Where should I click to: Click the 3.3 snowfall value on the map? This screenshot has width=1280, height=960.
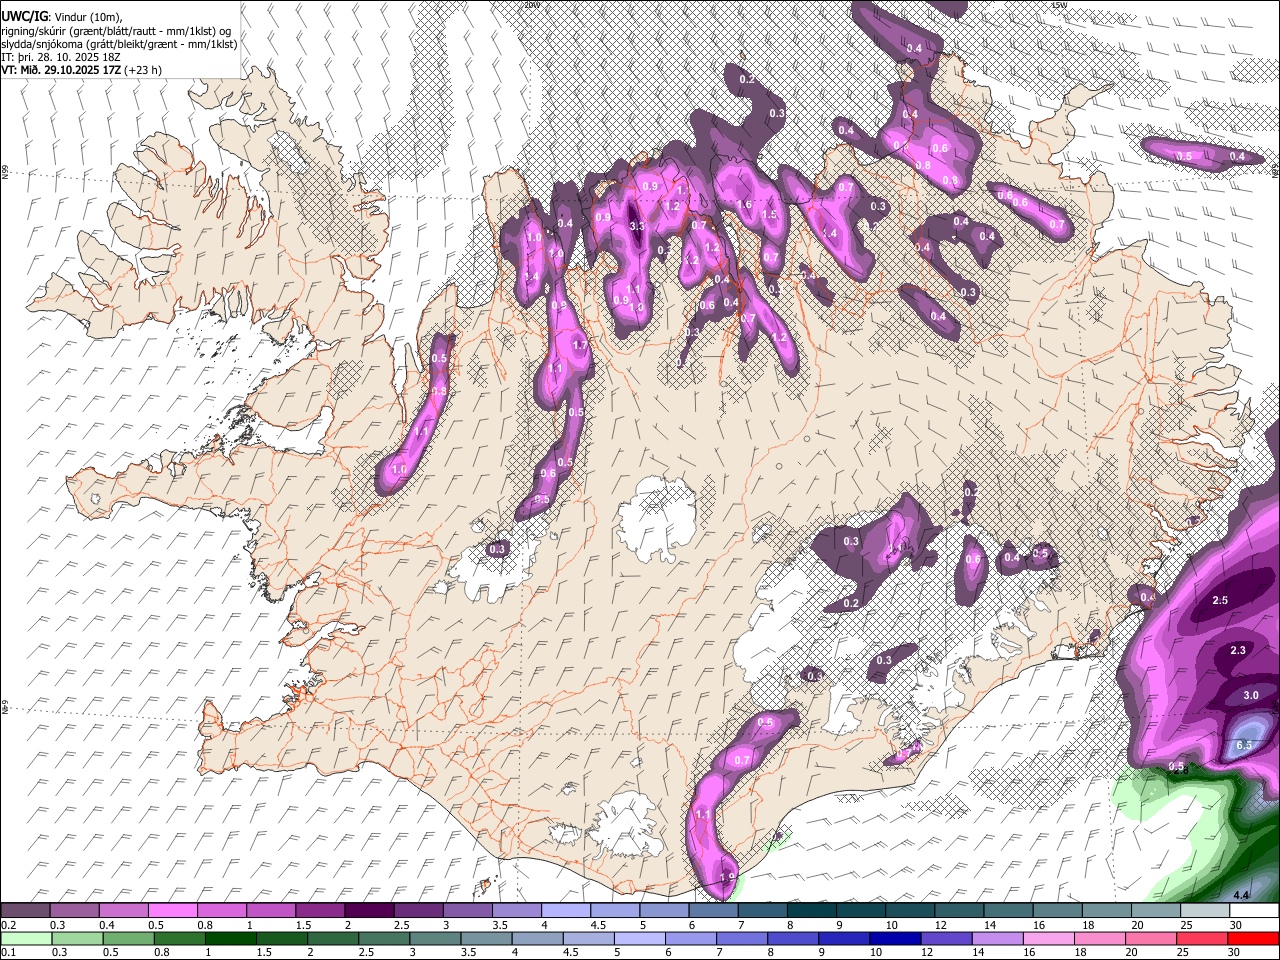pyautogui.click(x=637, y=227)
